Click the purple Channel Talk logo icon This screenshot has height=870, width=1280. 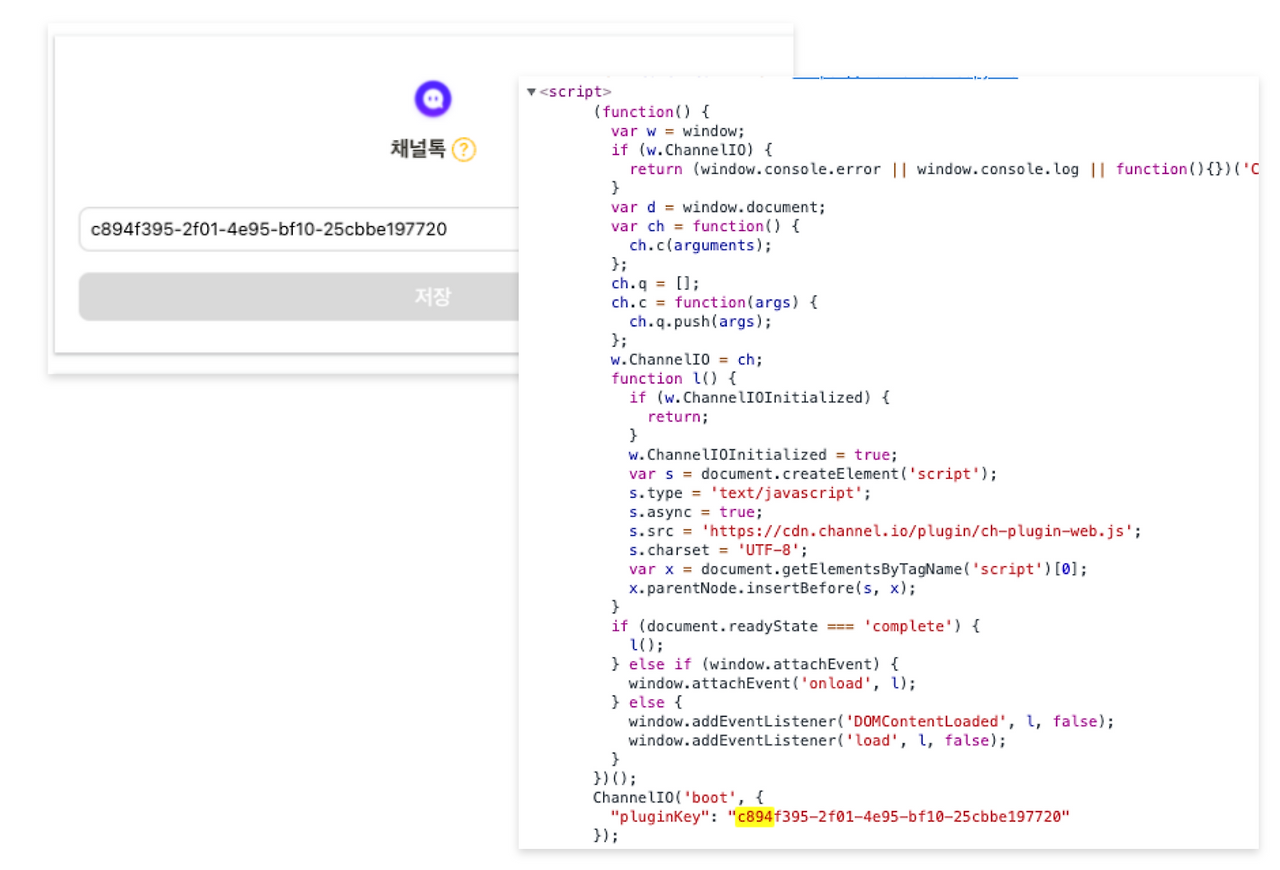click(433, 99)
